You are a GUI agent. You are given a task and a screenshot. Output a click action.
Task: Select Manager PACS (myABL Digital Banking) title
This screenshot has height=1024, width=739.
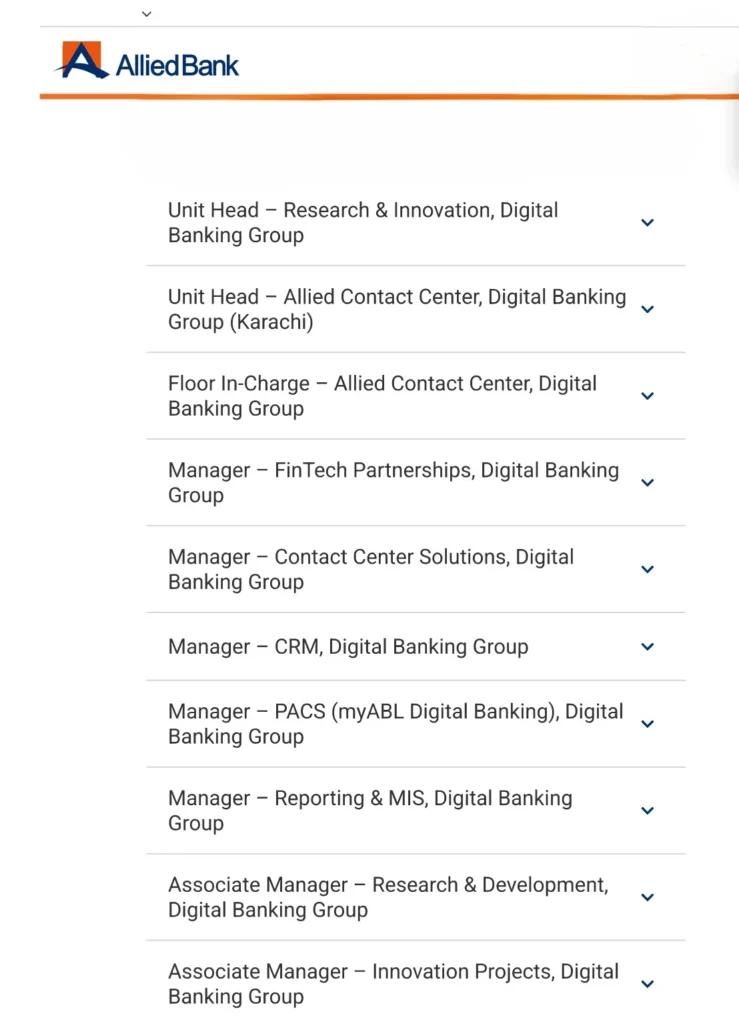395,724
